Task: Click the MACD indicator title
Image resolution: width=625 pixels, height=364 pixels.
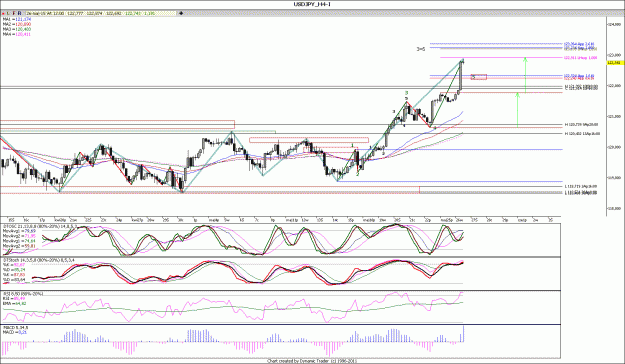Action: pyautogui.click(x=15, y=328)
